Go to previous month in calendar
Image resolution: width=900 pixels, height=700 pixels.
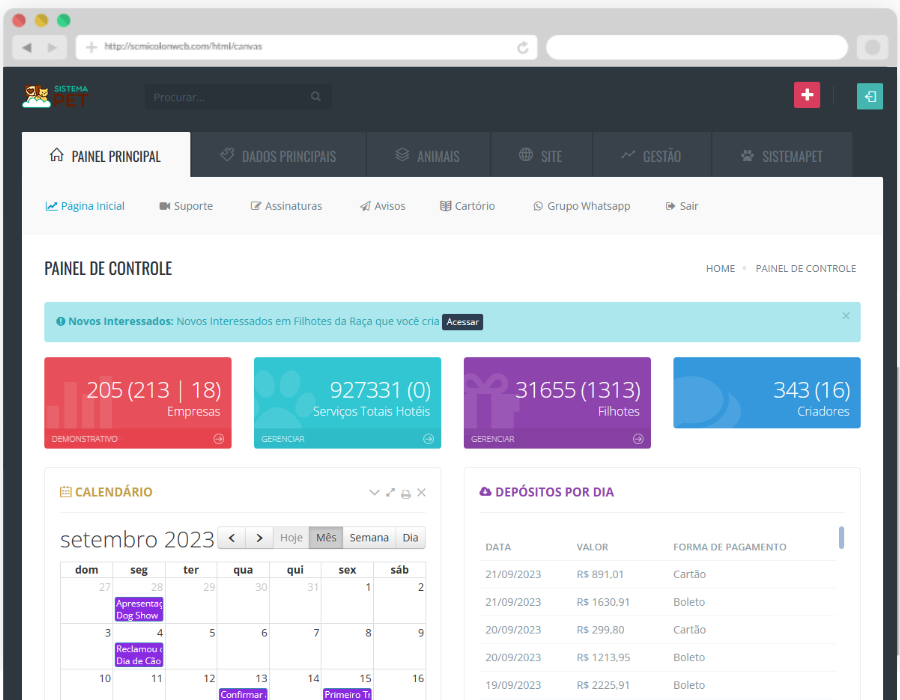tap(232, 538)
